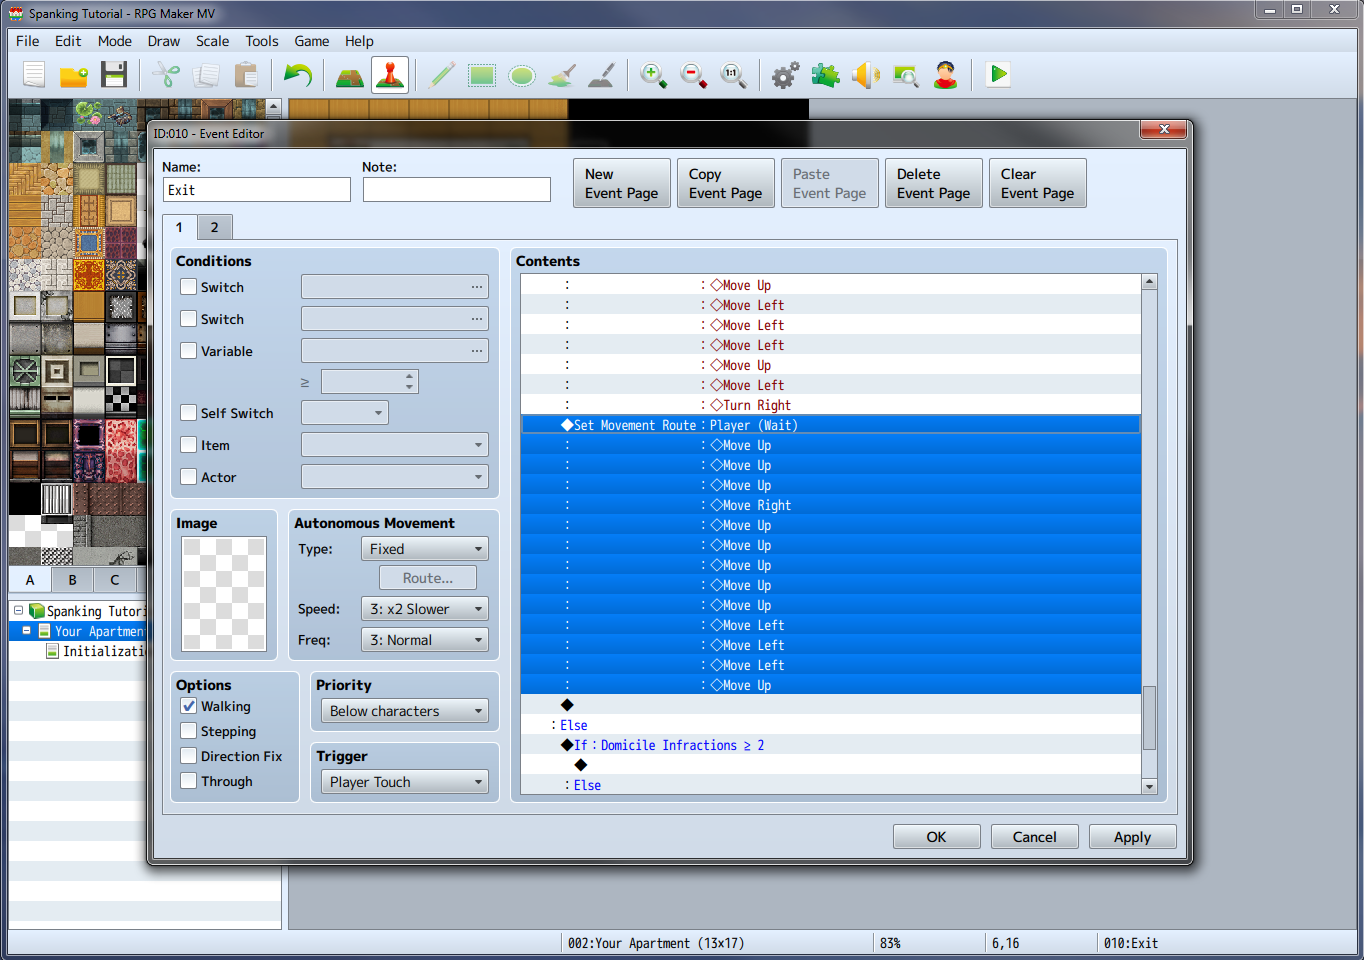Screen dimensions: 1364x960
Task: Uncheck the Walking option
Action: (188, 706)
